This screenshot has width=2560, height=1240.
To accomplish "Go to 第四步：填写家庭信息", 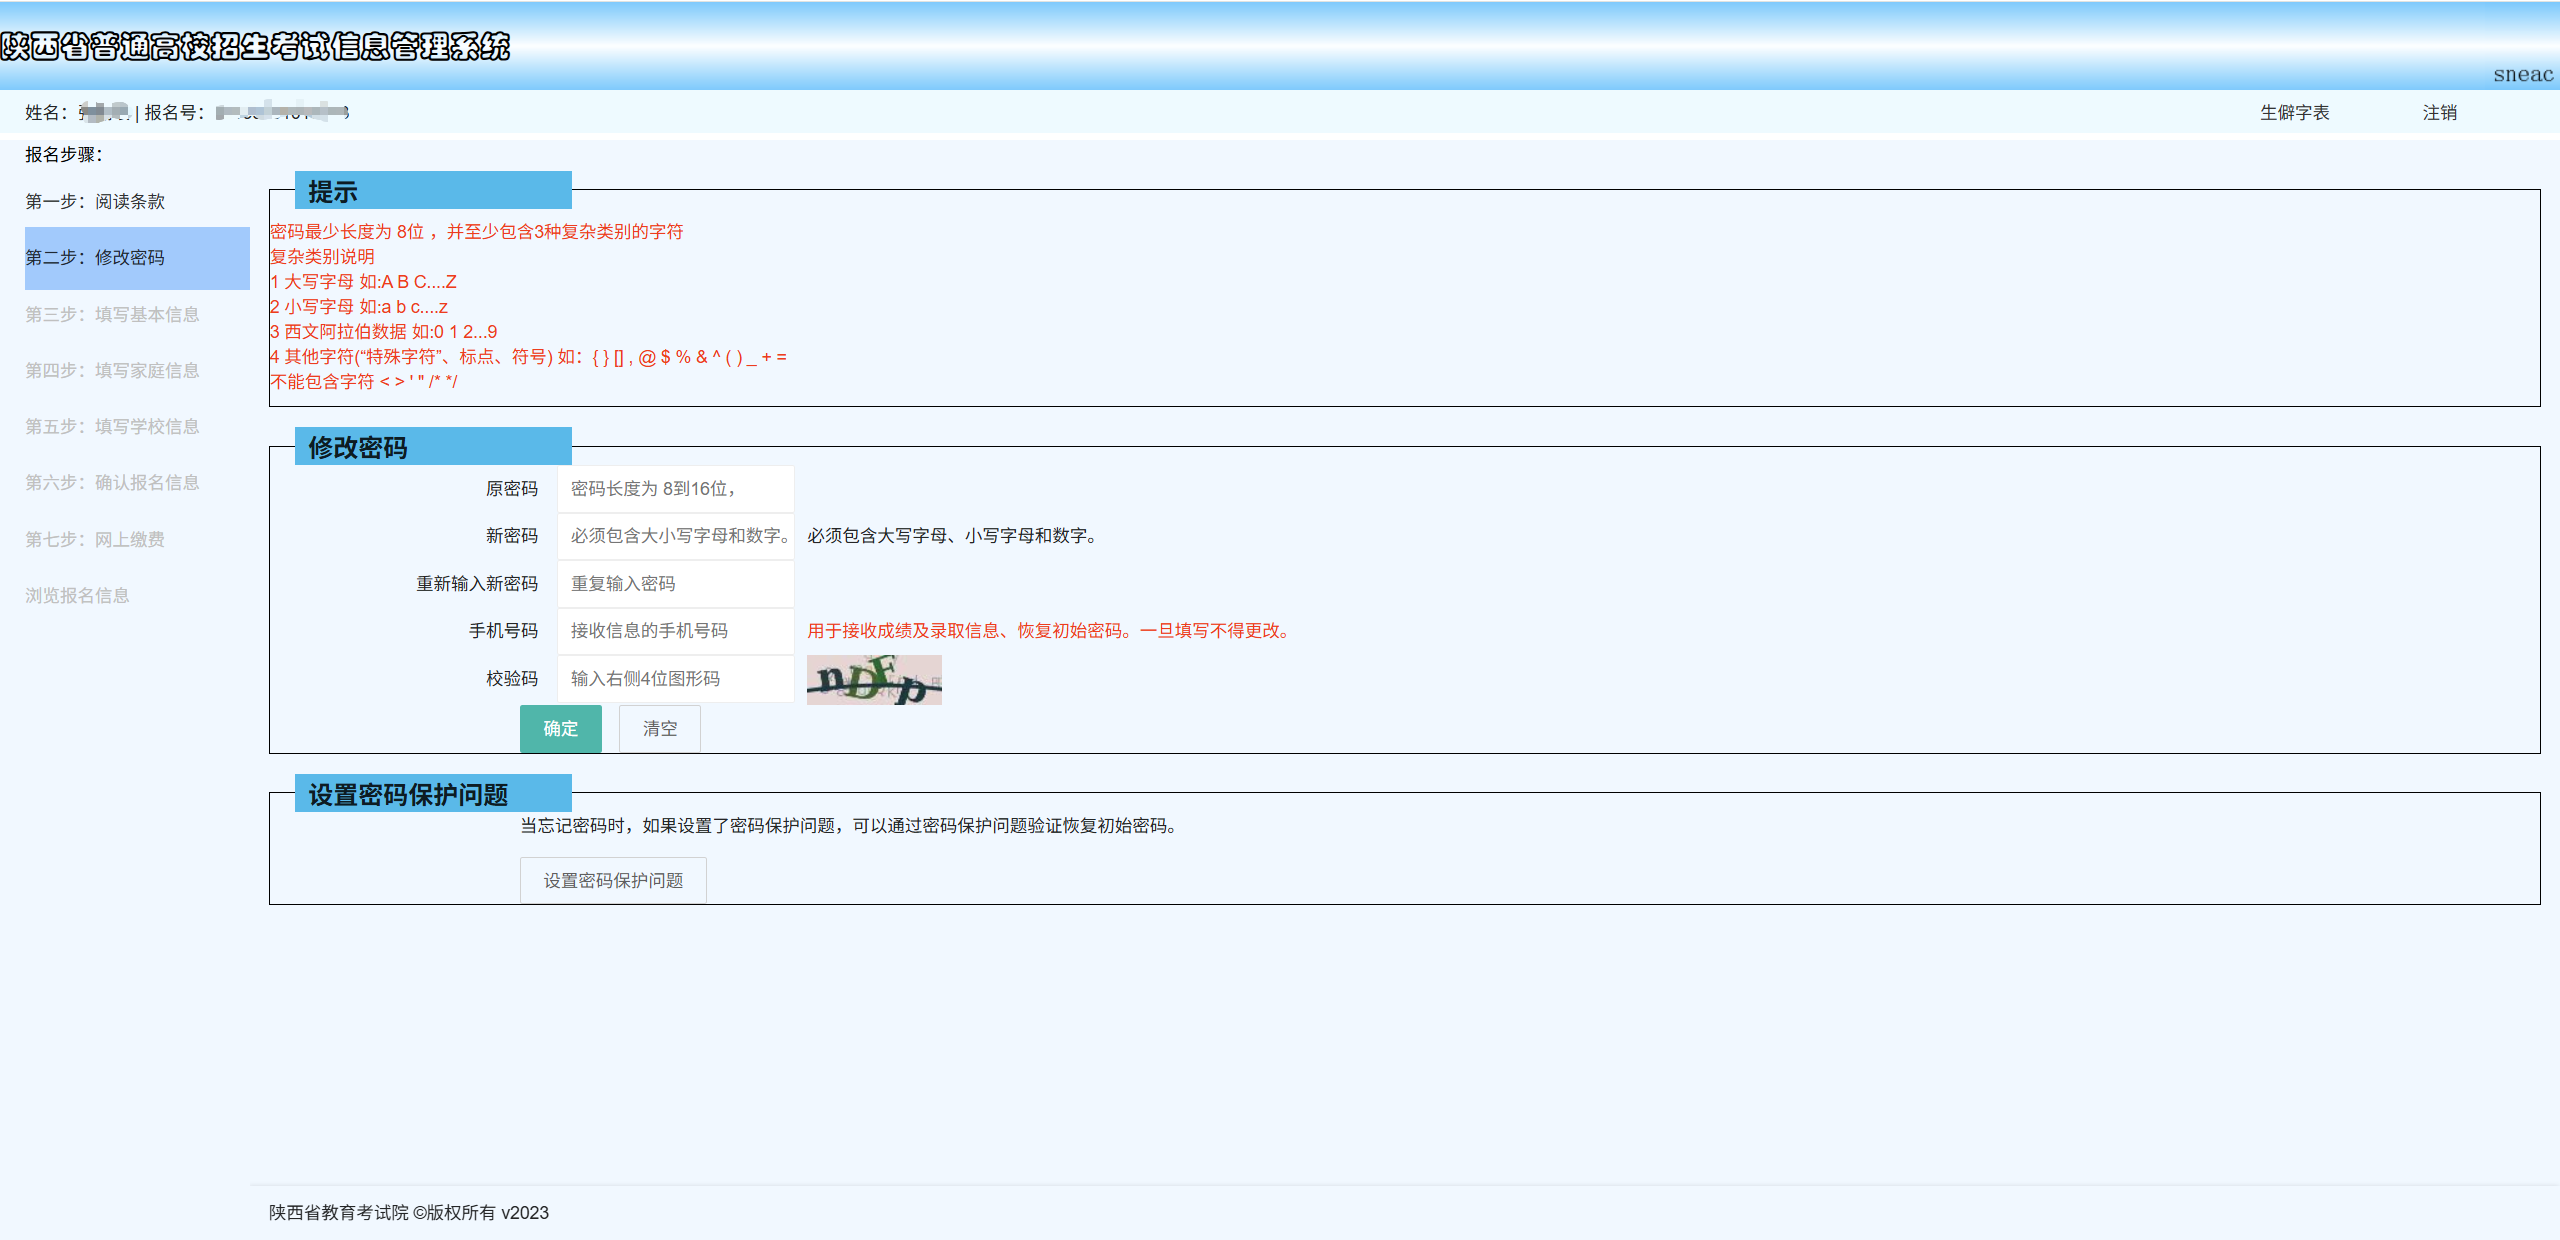I will tap(112, 370).
